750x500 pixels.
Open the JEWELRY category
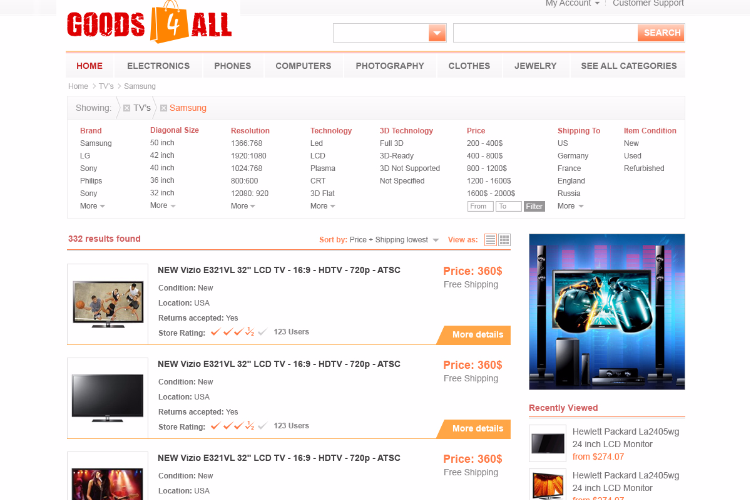(535, 66)
